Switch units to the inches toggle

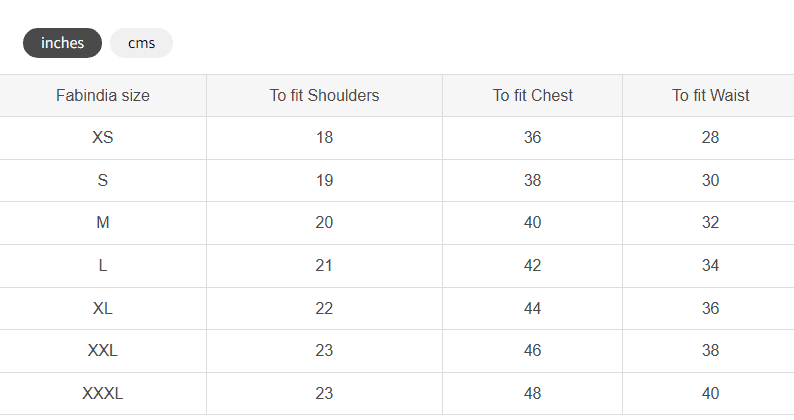point(62,43)
